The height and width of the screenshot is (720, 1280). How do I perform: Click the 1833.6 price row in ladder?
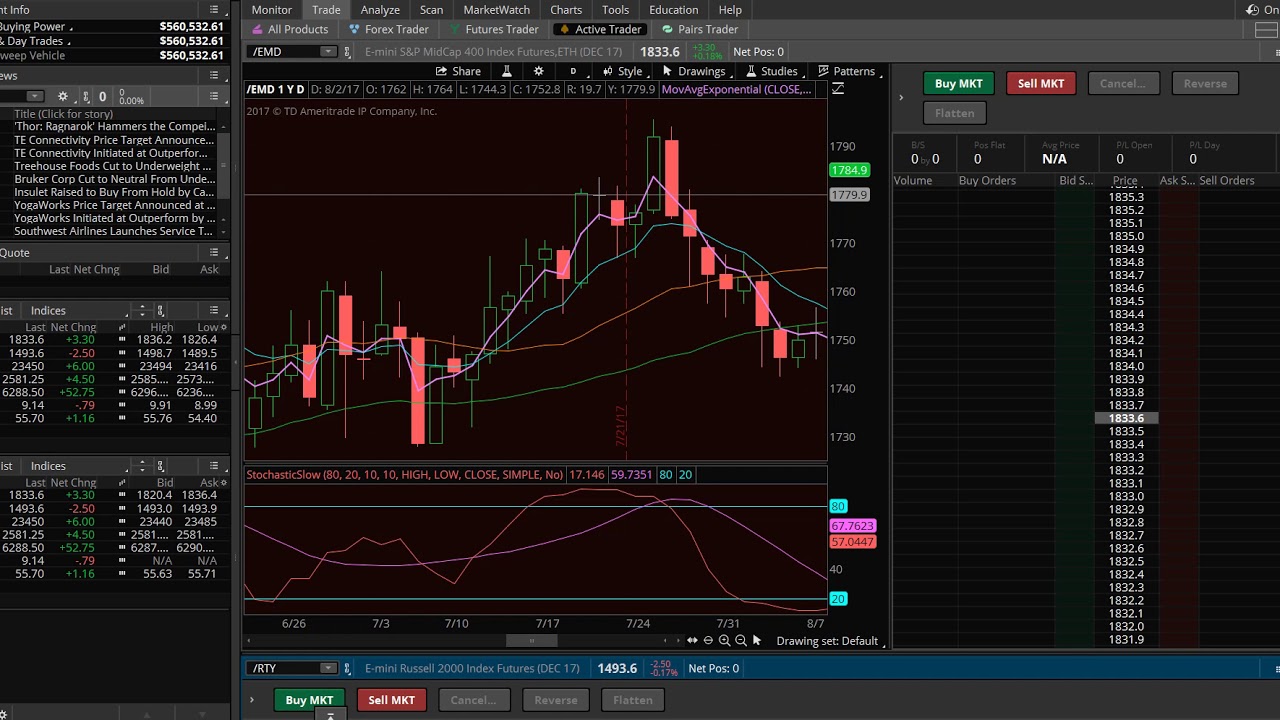pos(1126,418)
